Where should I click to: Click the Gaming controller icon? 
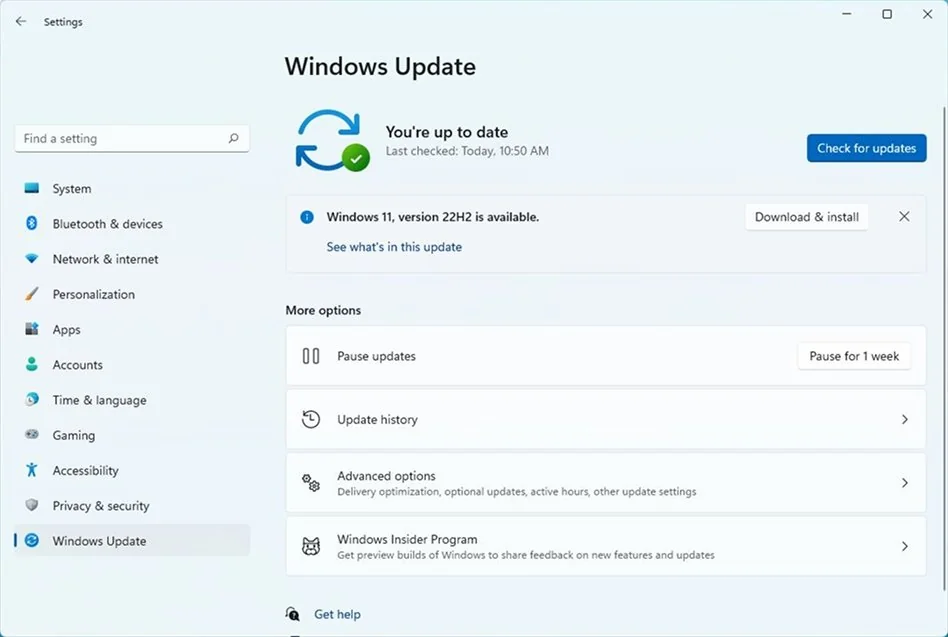tap(32, 435)
